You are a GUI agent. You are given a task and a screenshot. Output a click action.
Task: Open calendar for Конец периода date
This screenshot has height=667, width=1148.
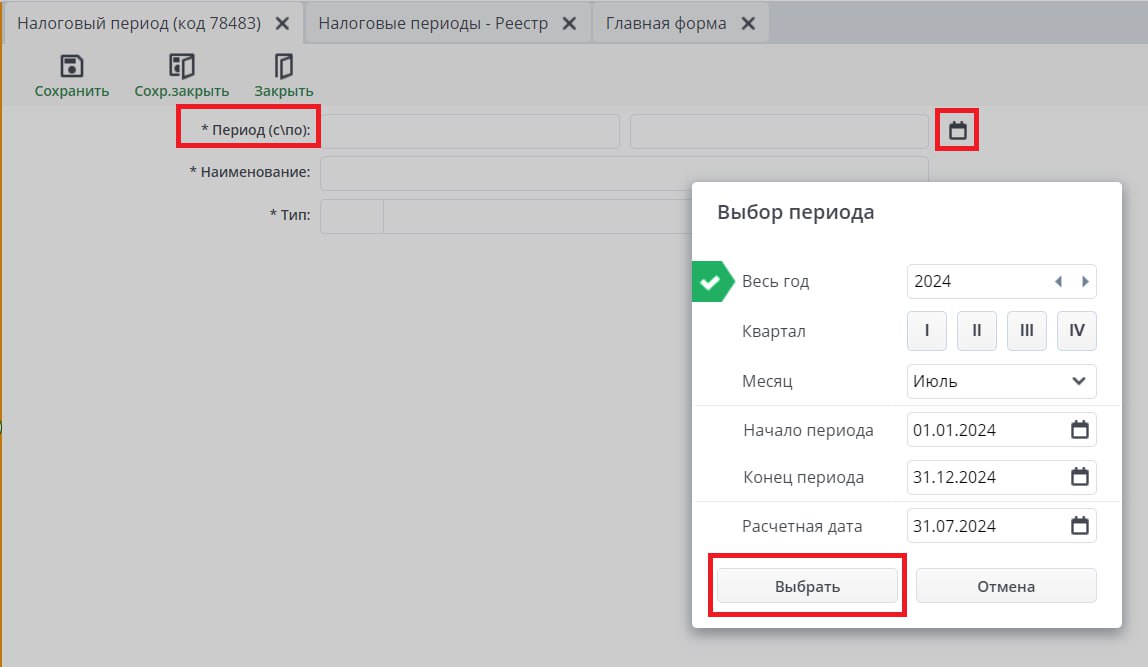1080,477
